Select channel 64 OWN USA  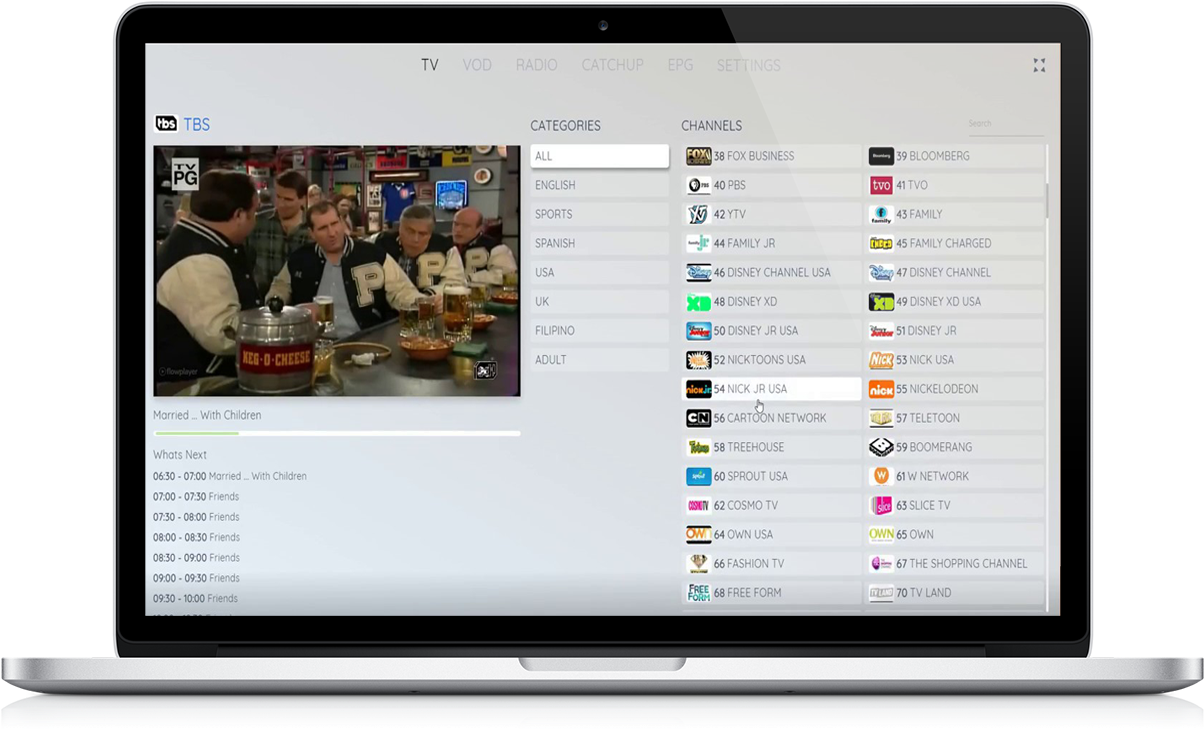pos(772,534)
